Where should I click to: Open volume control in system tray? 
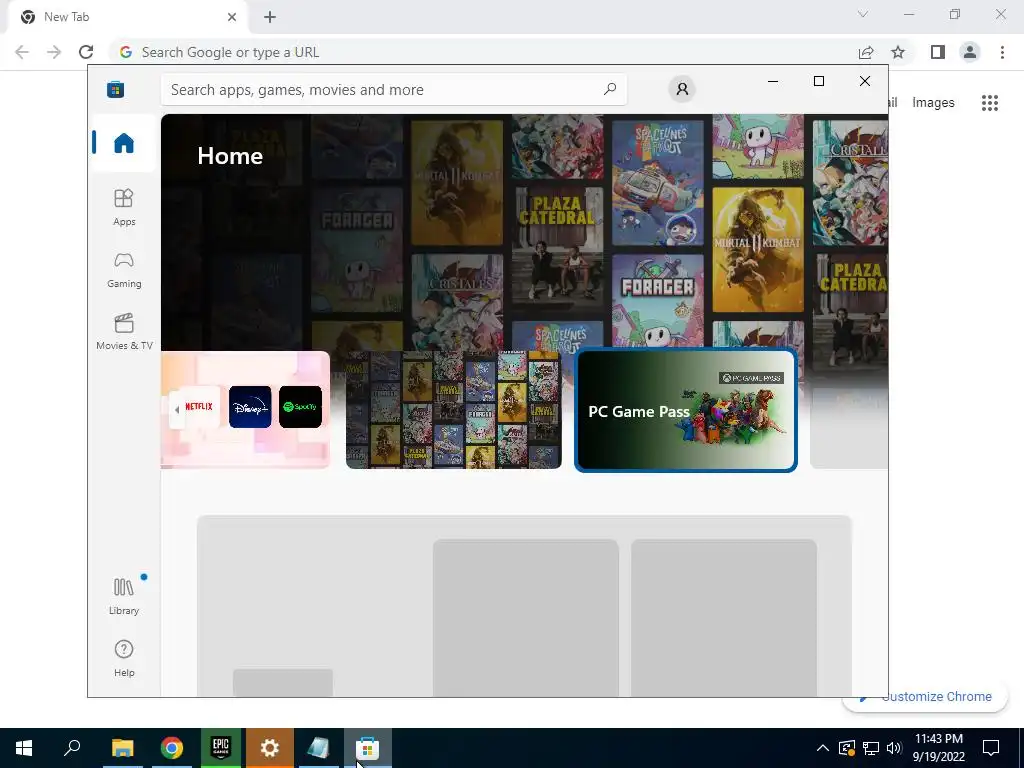[894, 748]
